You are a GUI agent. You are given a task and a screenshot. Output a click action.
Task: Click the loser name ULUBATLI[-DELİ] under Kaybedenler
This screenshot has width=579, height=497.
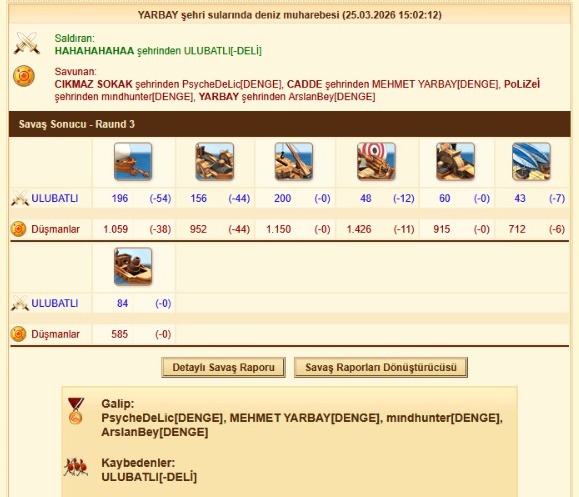tap(149, 477)
